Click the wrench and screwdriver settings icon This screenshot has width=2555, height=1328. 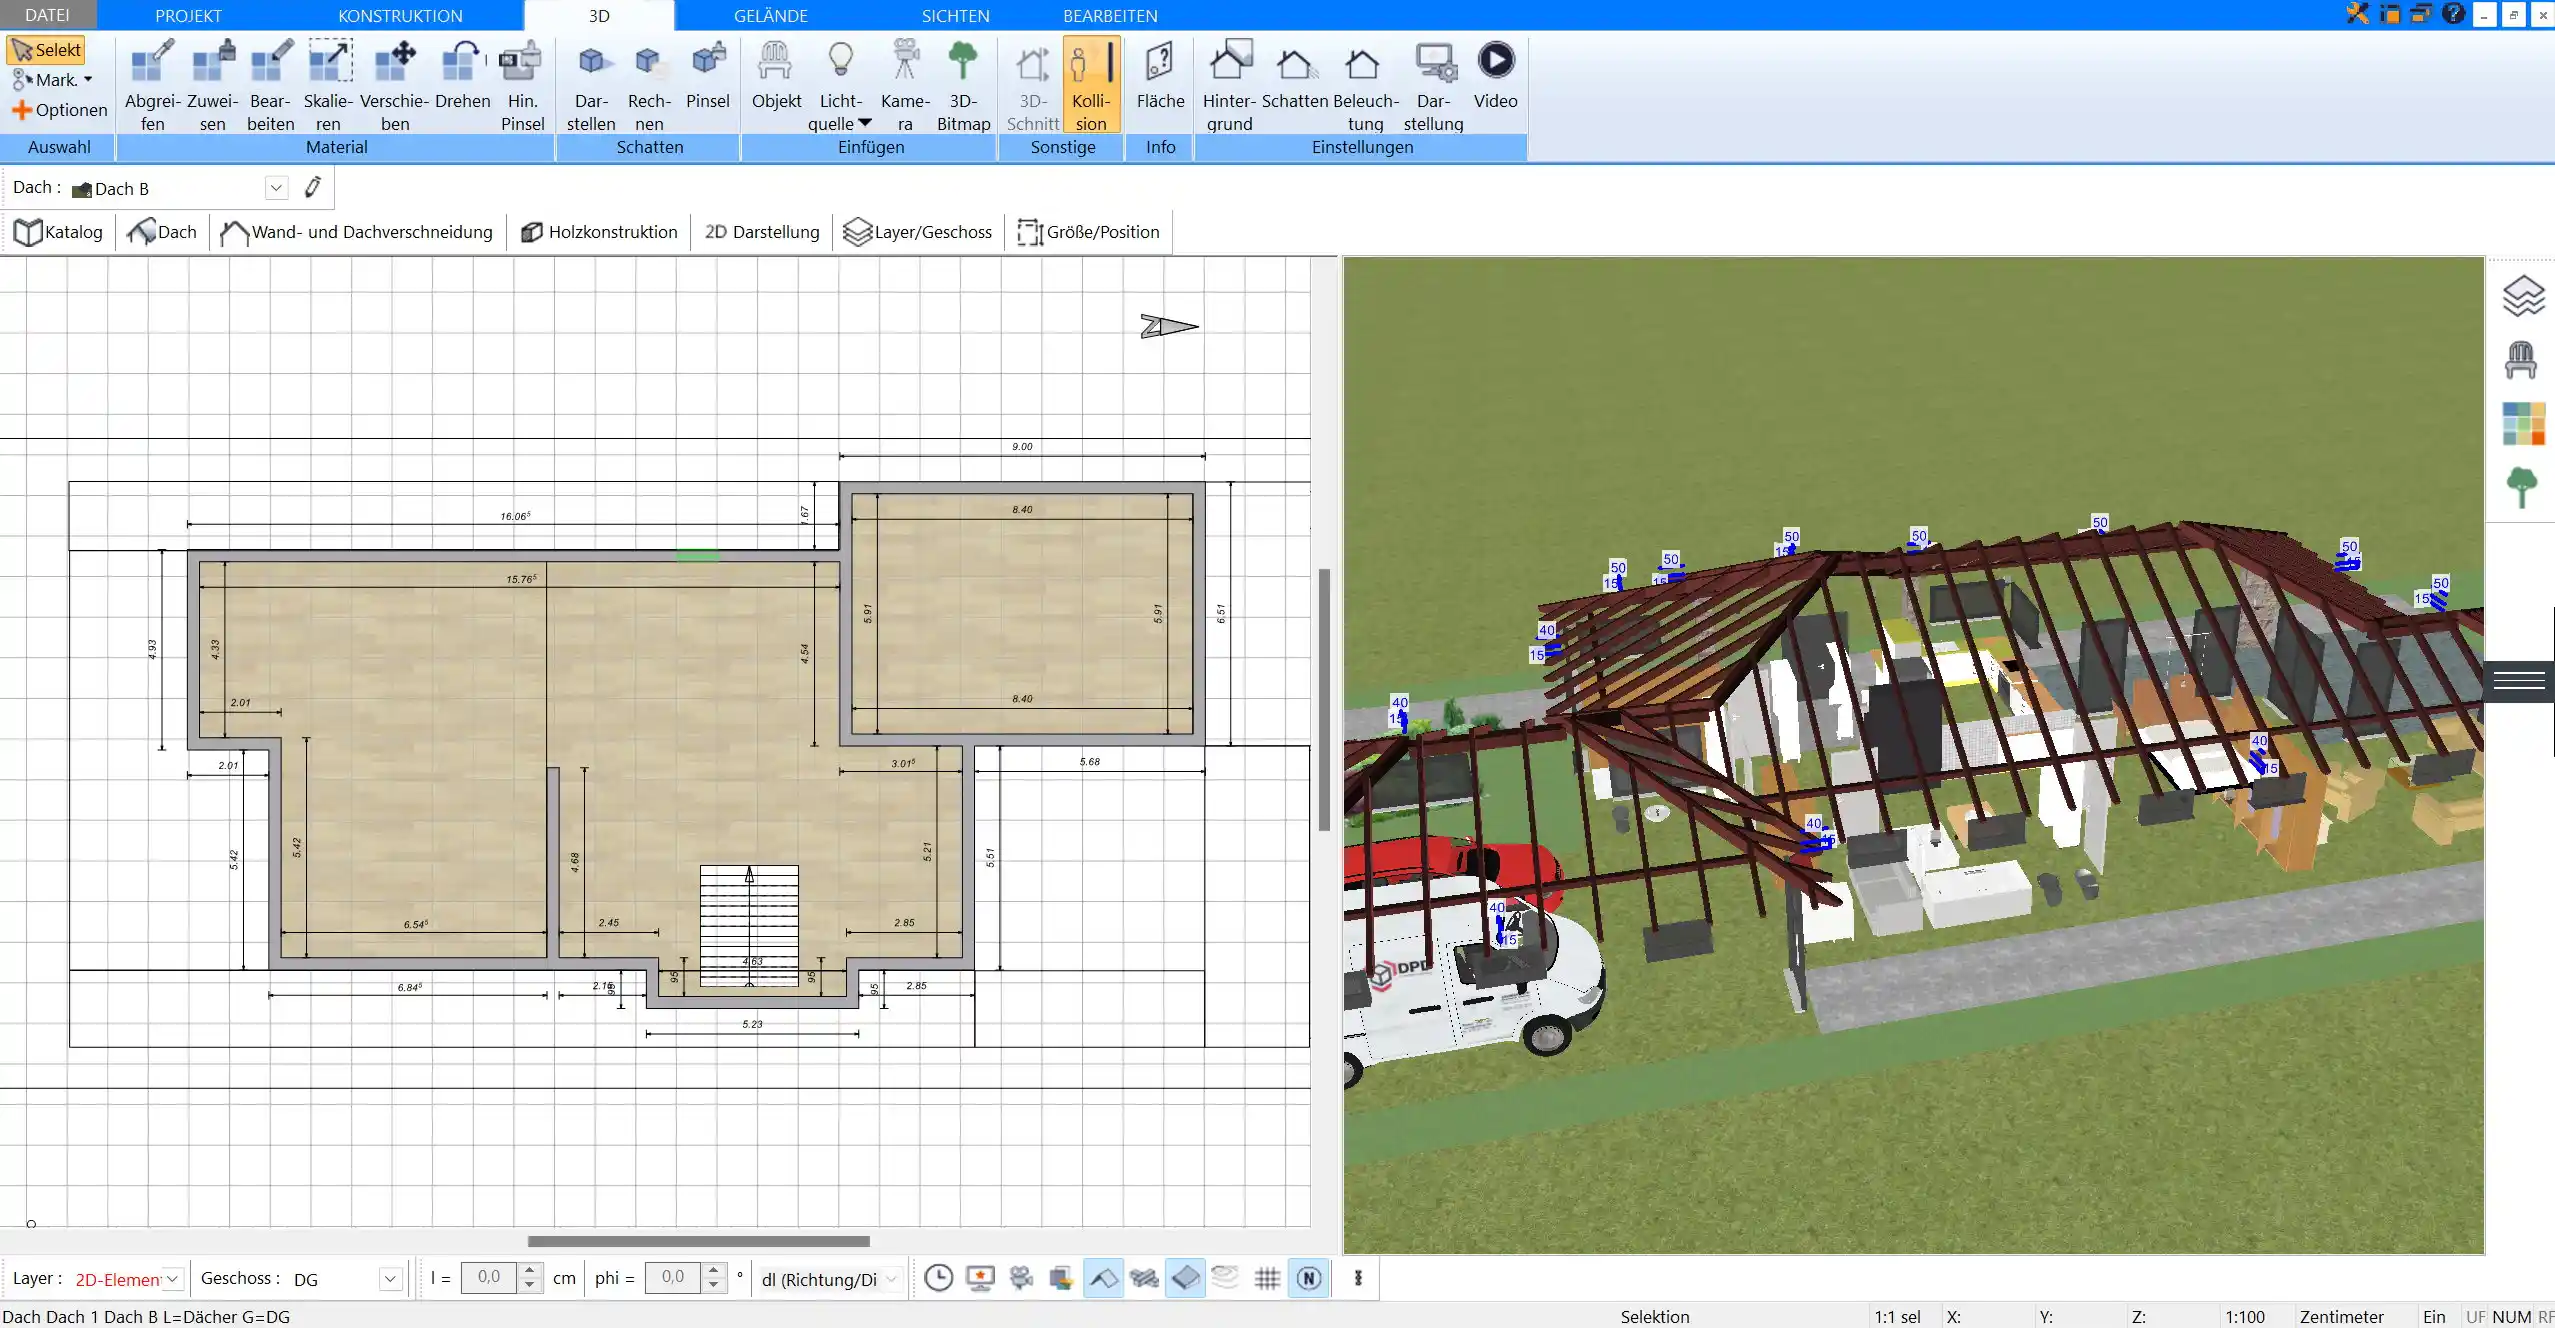click(x=2357, y=14)
